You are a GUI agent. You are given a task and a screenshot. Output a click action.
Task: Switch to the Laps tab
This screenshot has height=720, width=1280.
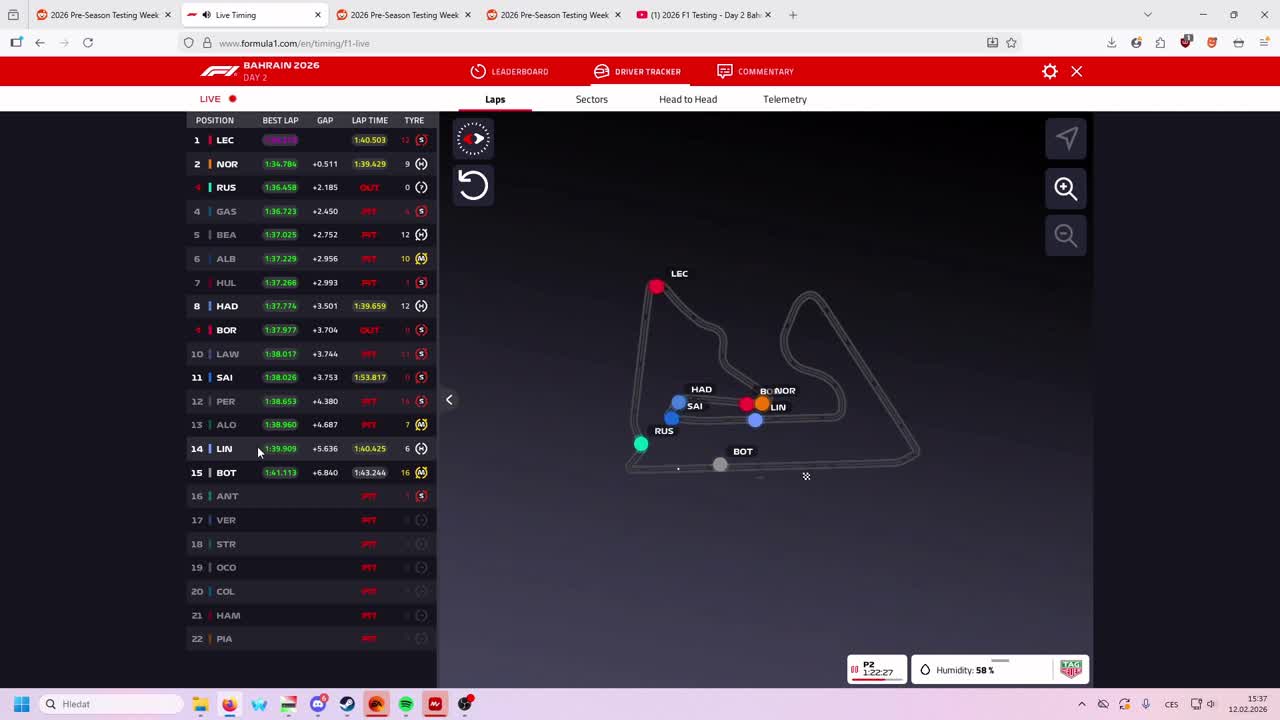click(x=495, y=99)
